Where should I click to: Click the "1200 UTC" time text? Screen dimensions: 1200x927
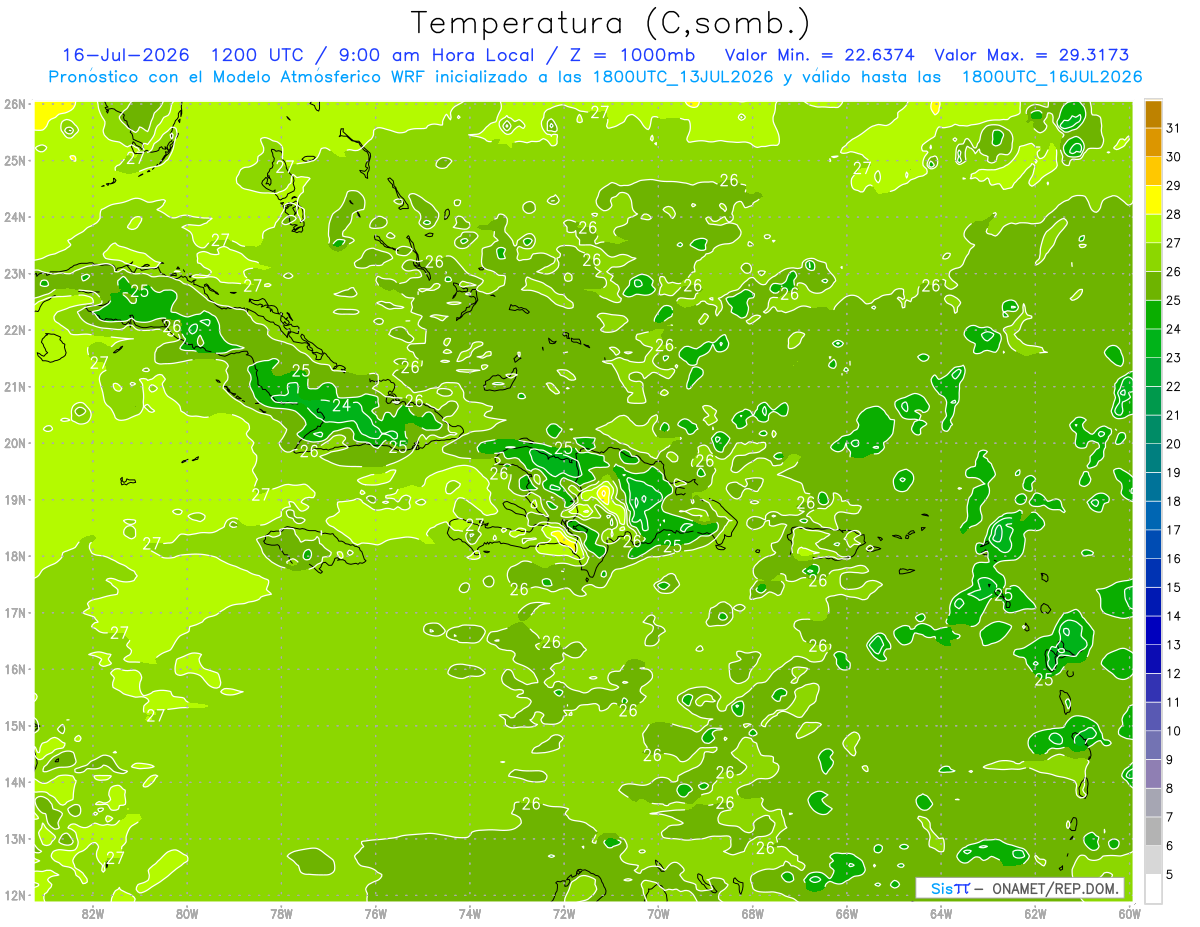tap(258, 55)
